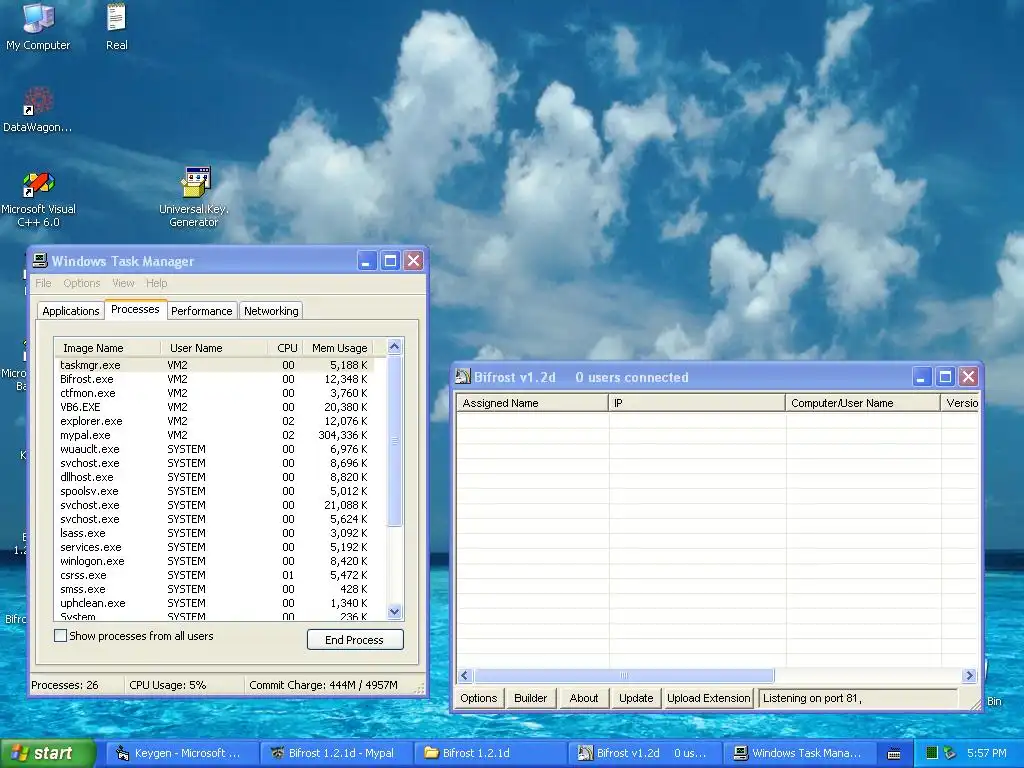Select the services.exe process row
Screen dimensions: 1024x768
214,547
